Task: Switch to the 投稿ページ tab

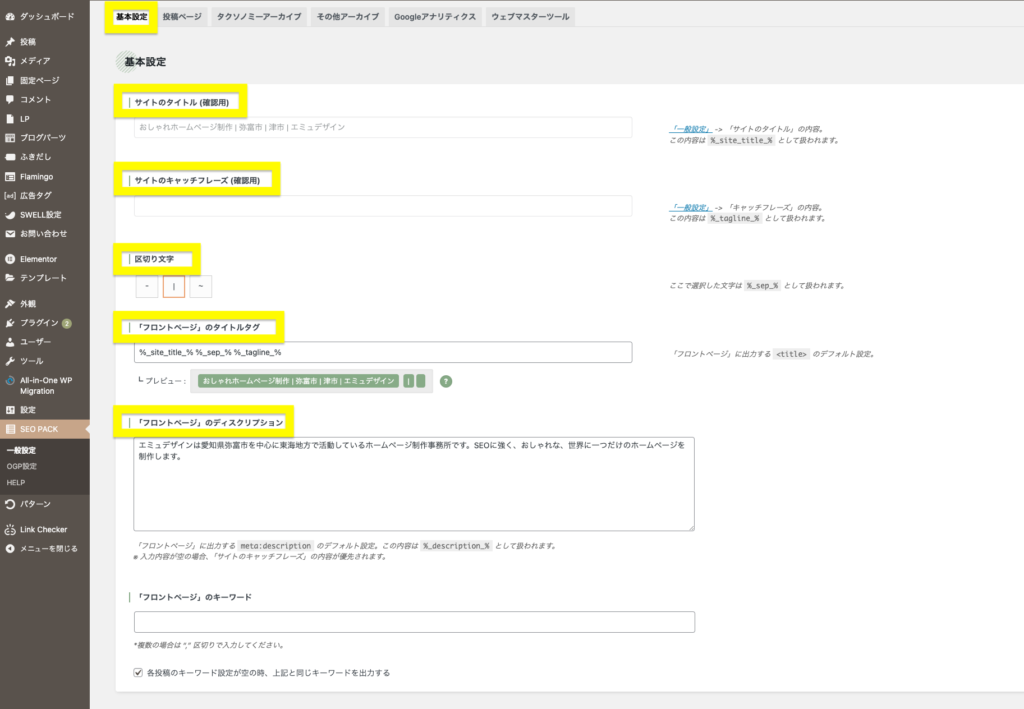Action: point(181,17)
